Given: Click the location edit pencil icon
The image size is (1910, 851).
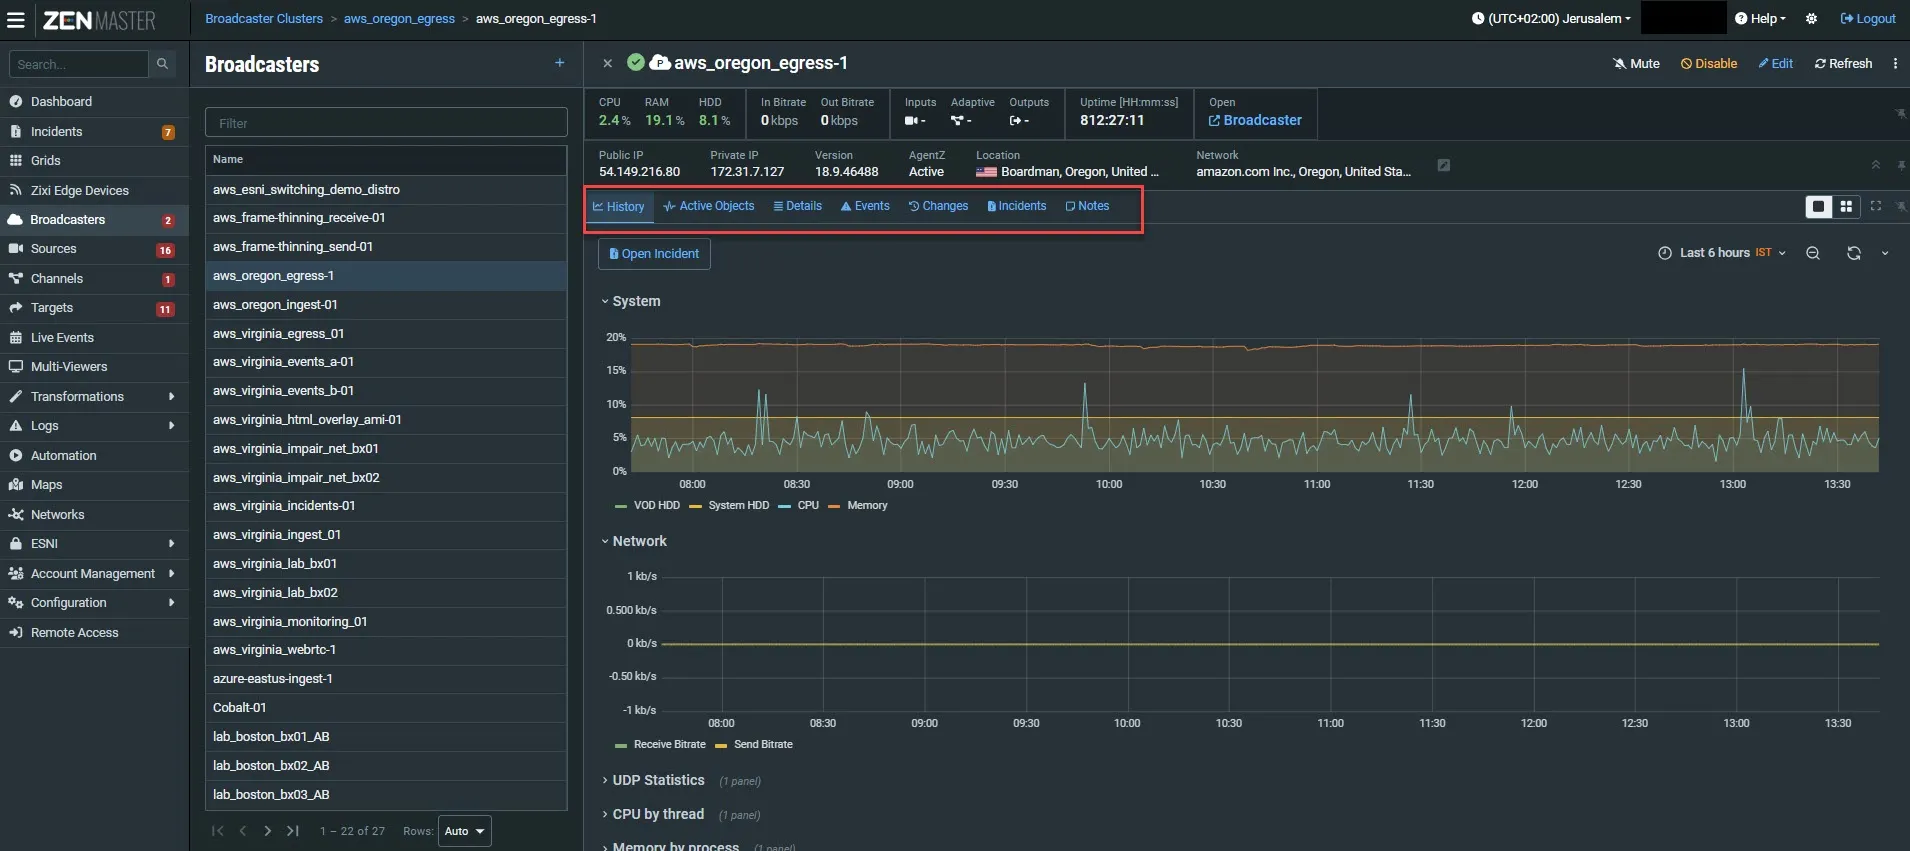Looking at the screenshot, I should coord(1444,165).
